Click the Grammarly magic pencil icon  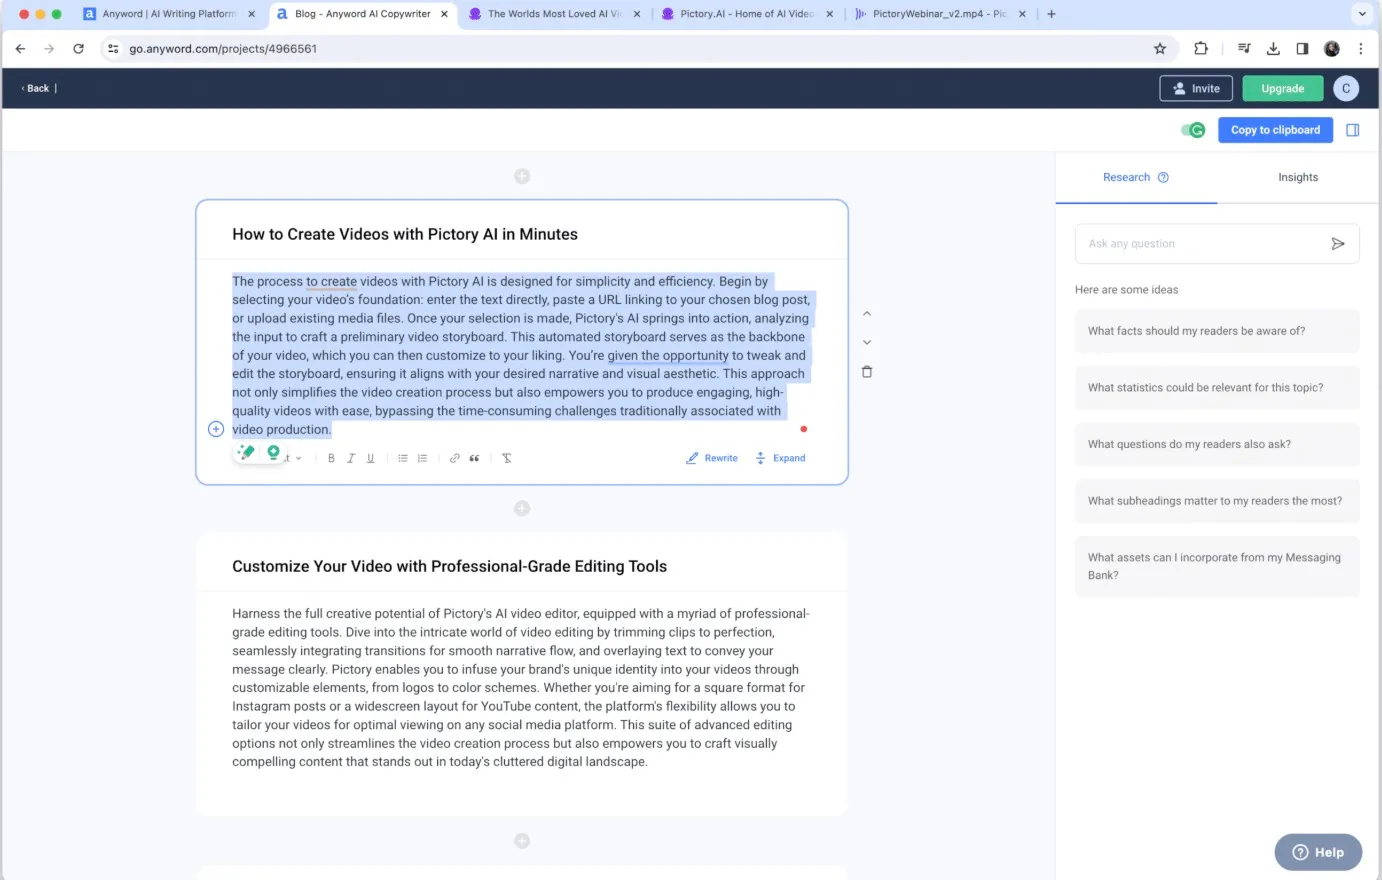(x=247, y=452)
